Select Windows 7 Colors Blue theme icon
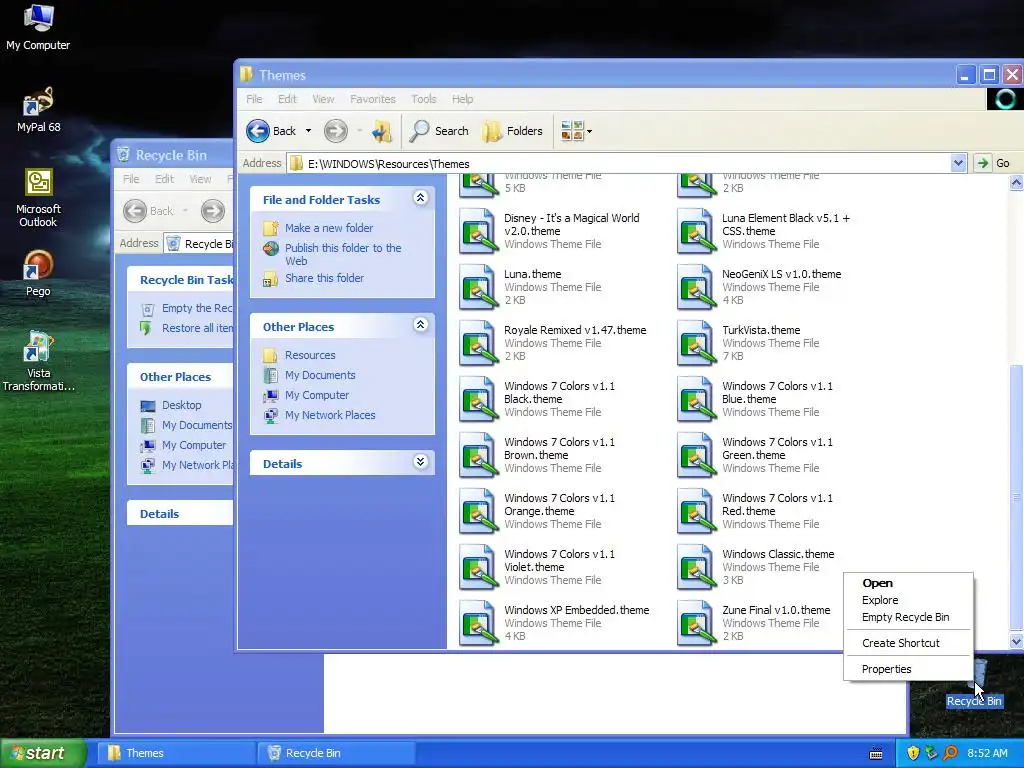Screen dimensions: 1024x768 (696, 399)
